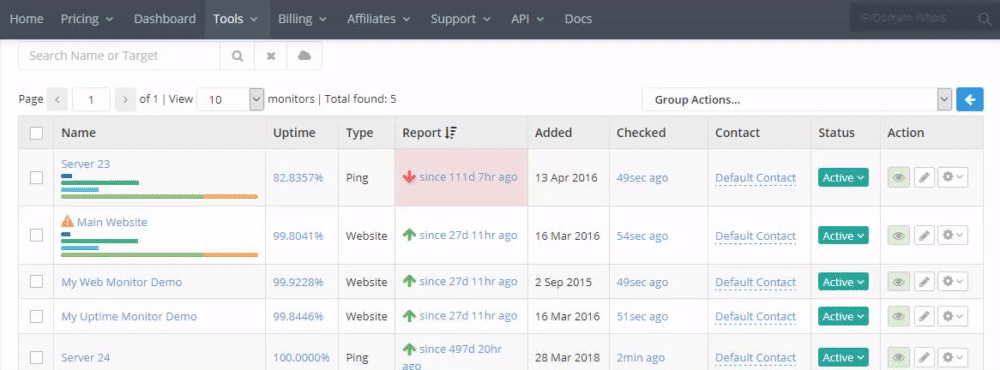
Task: Edit My Uptime Monitor Demo pencil icon
Action: tap(924, 316)
